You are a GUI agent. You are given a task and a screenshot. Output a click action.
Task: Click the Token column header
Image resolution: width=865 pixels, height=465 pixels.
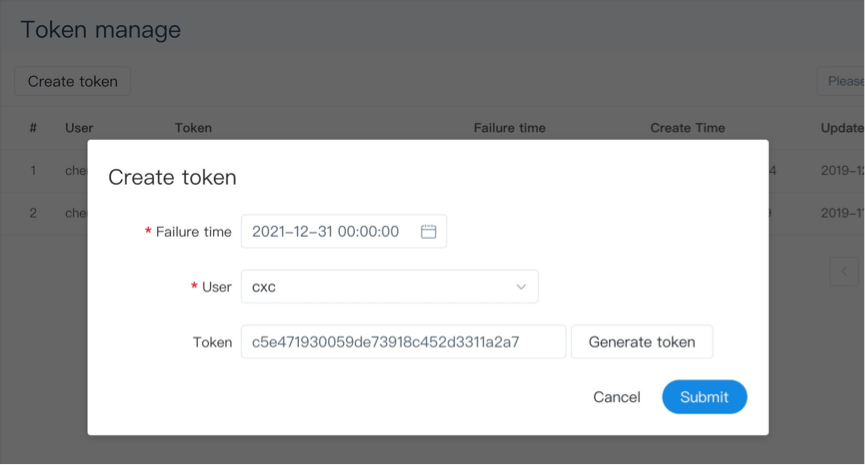[x=193, y=128]
